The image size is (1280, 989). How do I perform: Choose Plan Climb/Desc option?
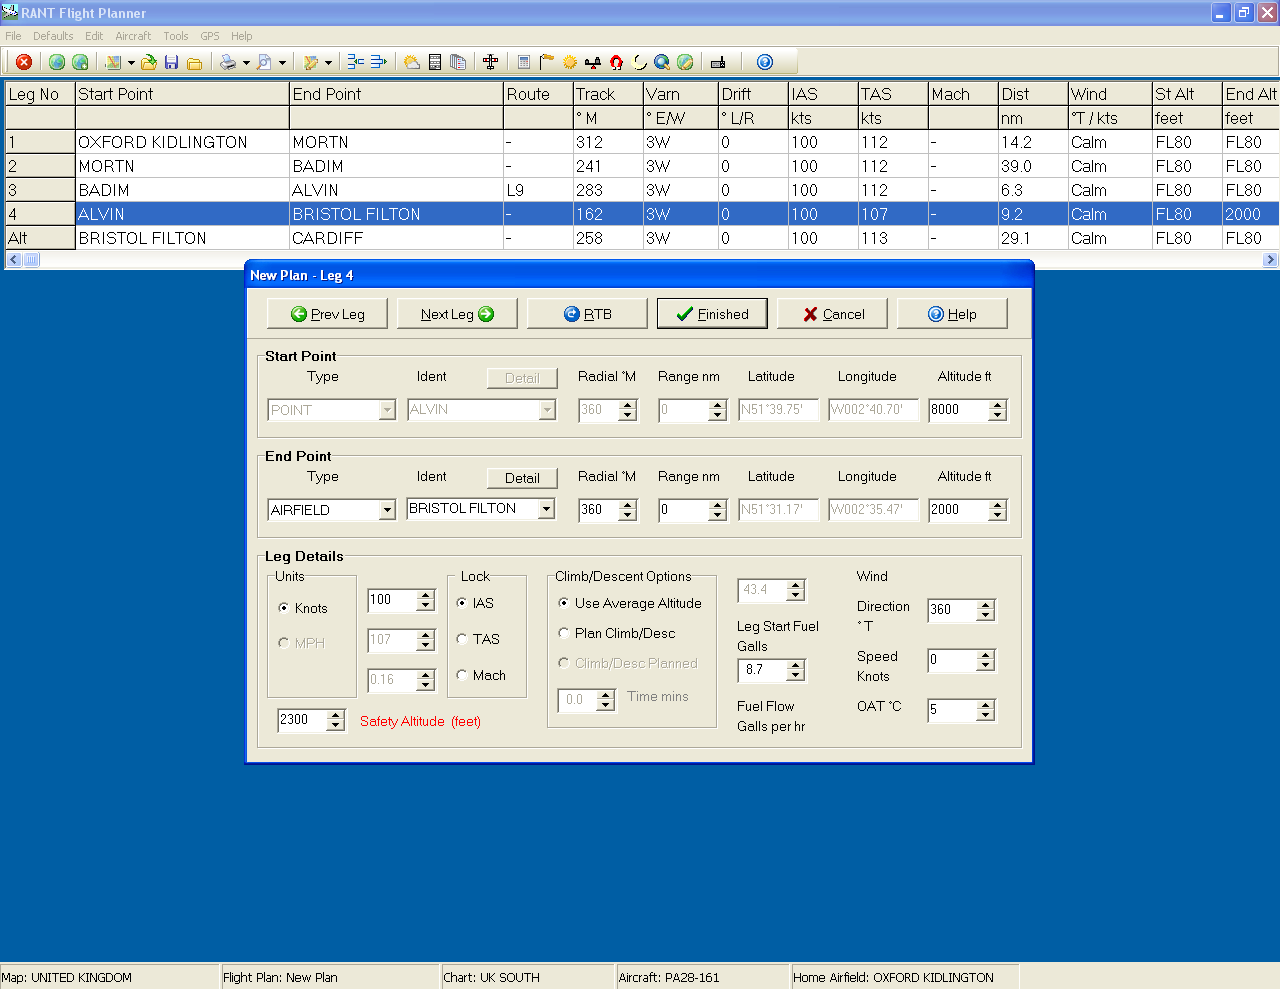pos(564,633)
